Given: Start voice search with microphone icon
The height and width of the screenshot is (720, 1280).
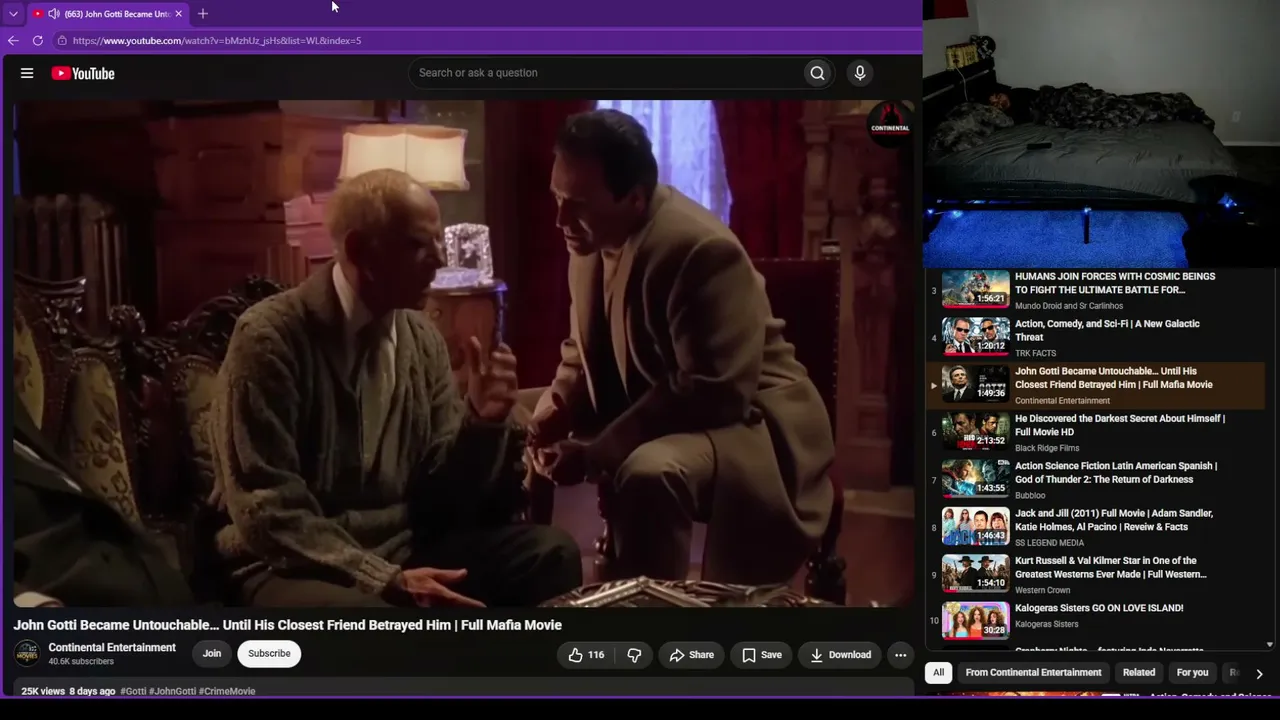Looking at the screenshot, I should pyautogui.click(x=860, y=73).
